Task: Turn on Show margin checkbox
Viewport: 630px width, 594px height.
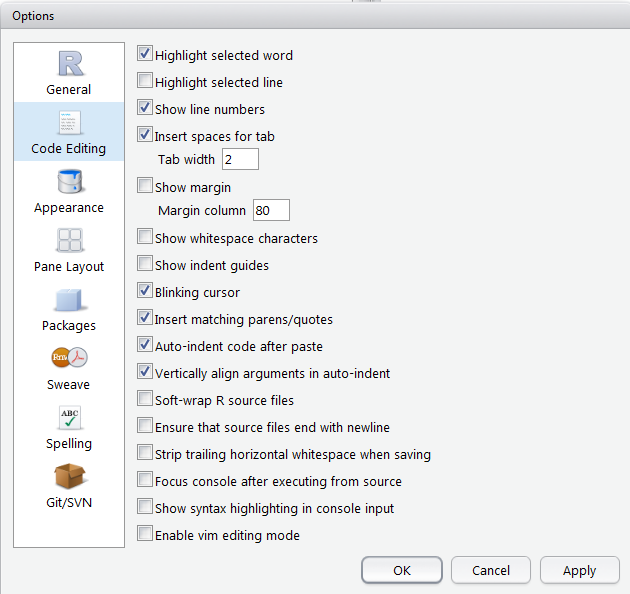Action: 145,186
